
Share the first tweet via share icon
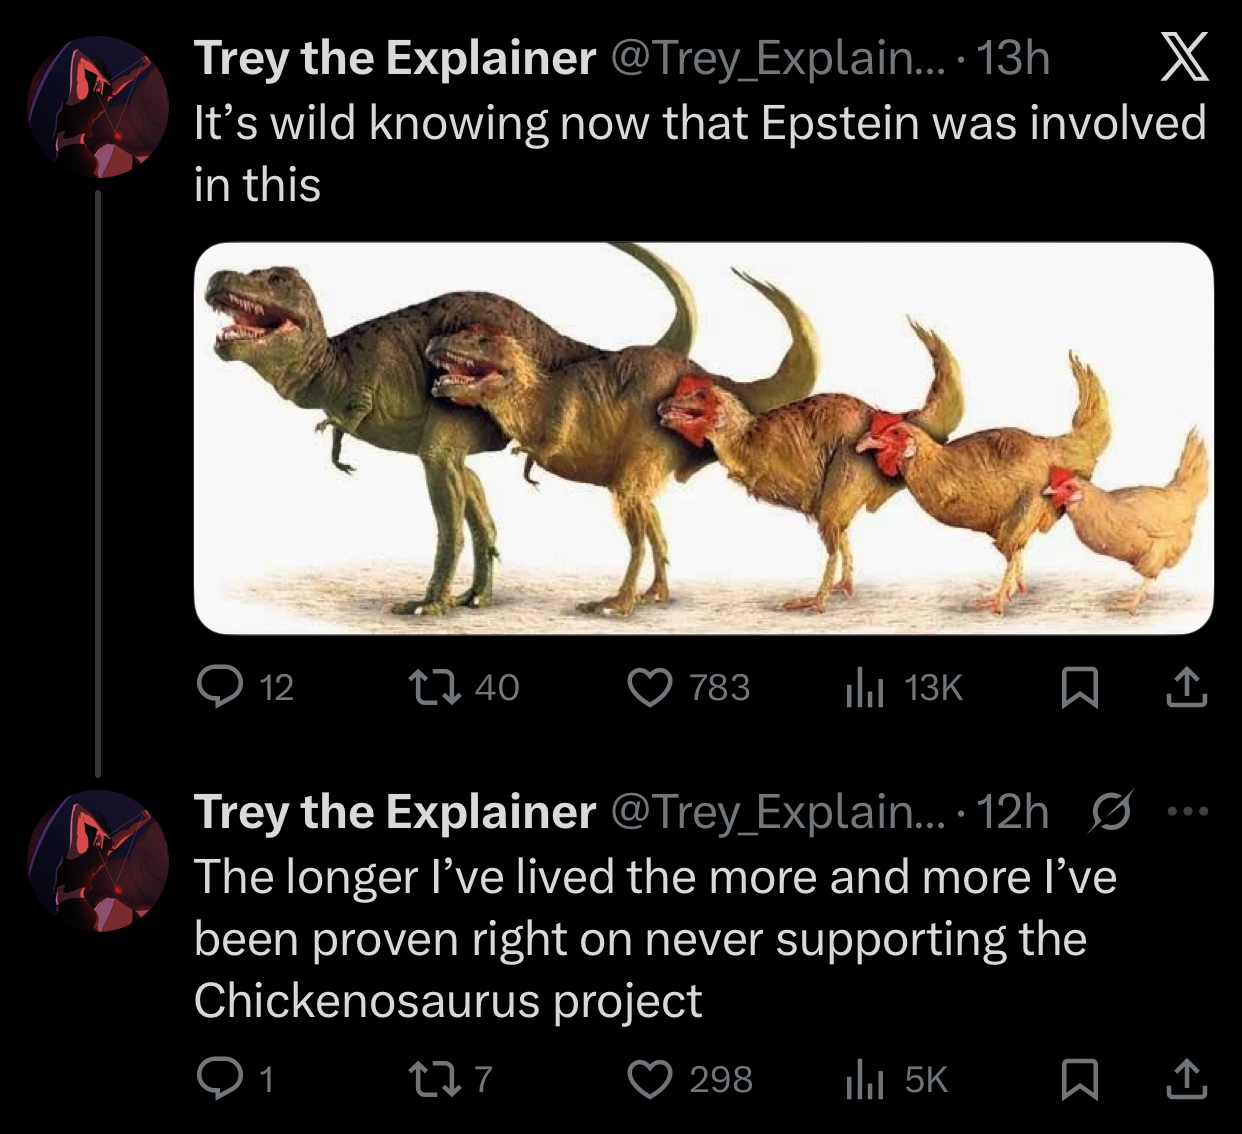(1186, 687)
